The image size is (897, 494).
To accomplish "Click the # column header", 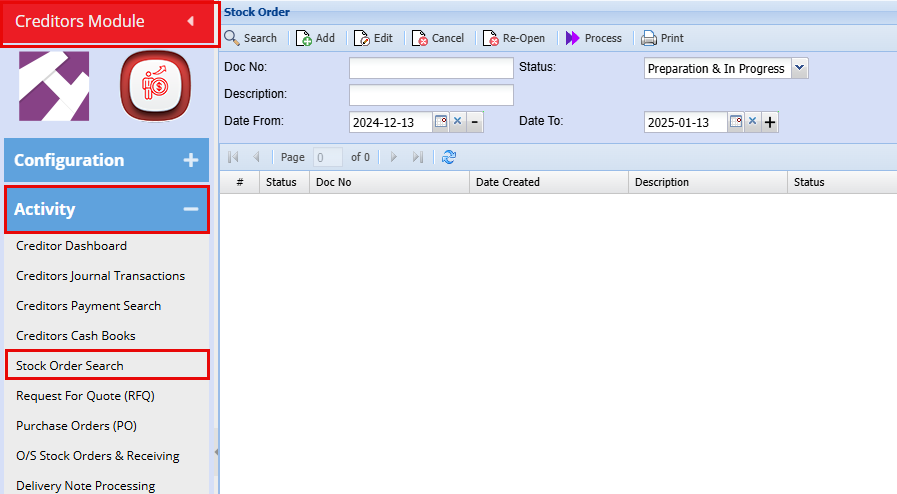I will [240, 182].
